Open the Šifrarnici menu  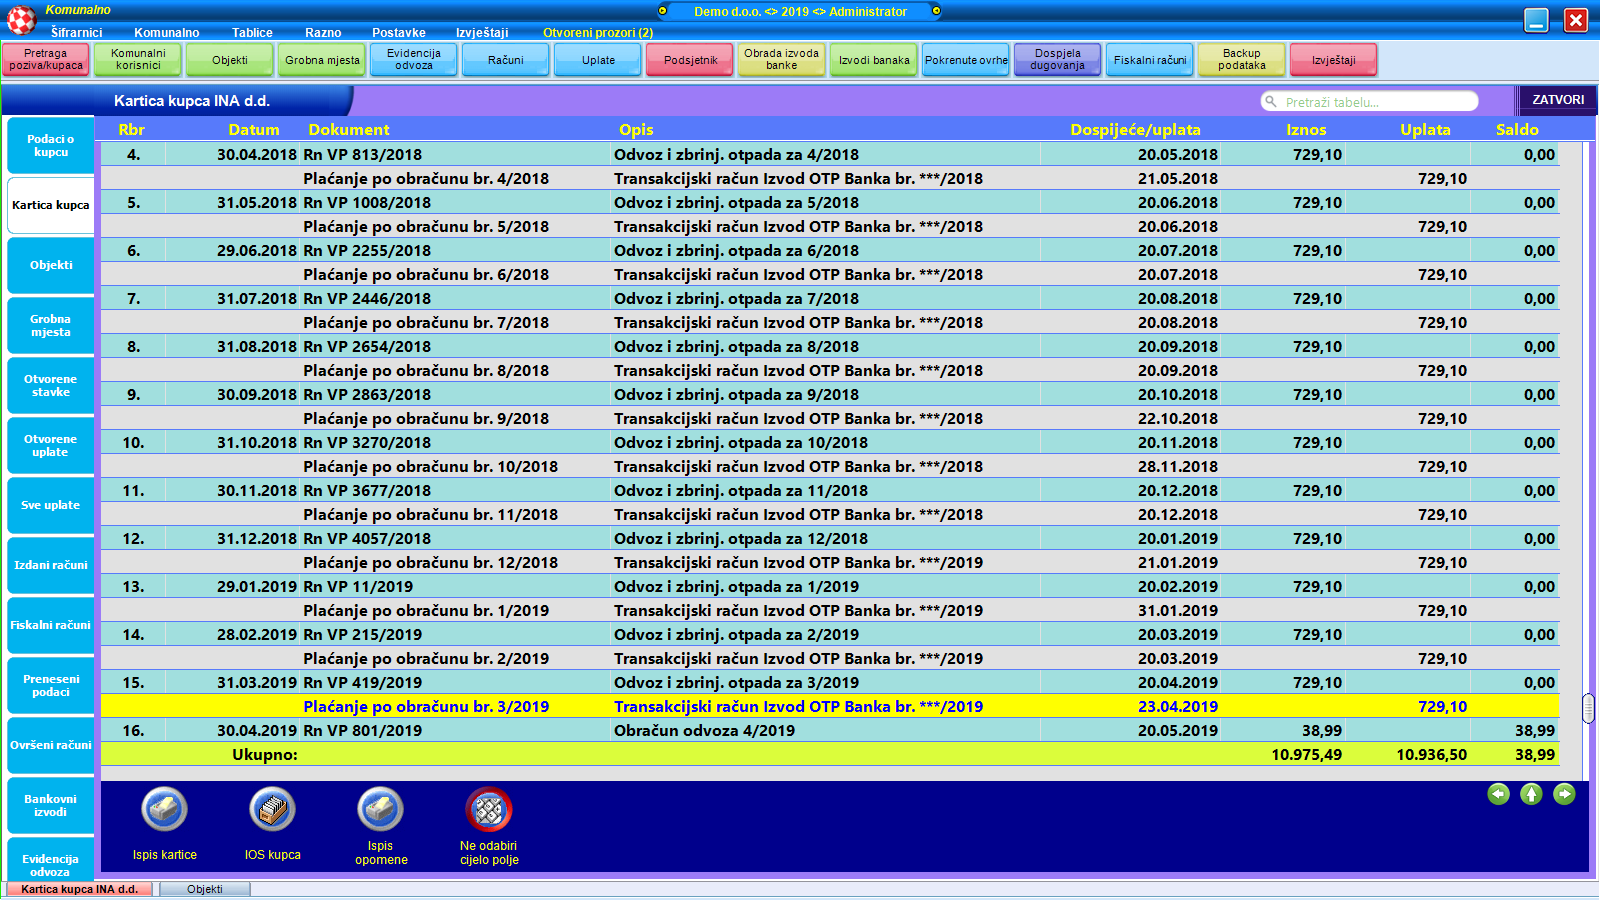tap(76, 33)
